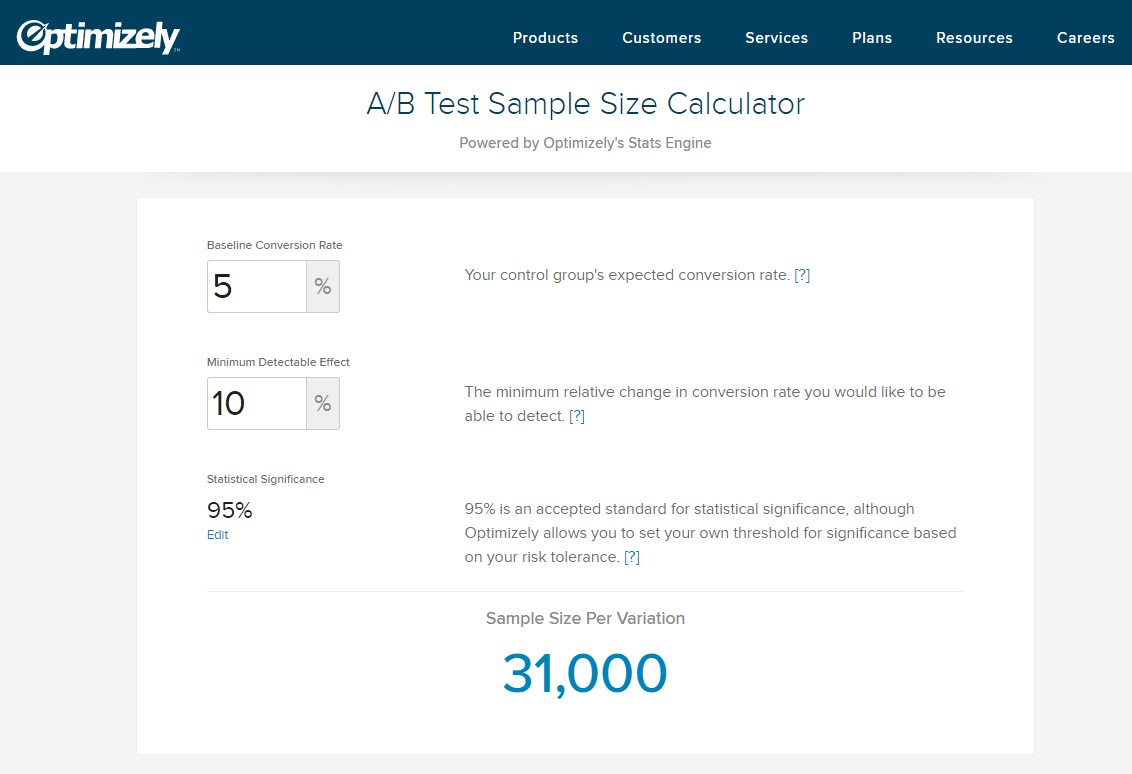
Task: Click the Minimum Detectable Effect input field
Action: pyautogui.click(x=257, y=404)
